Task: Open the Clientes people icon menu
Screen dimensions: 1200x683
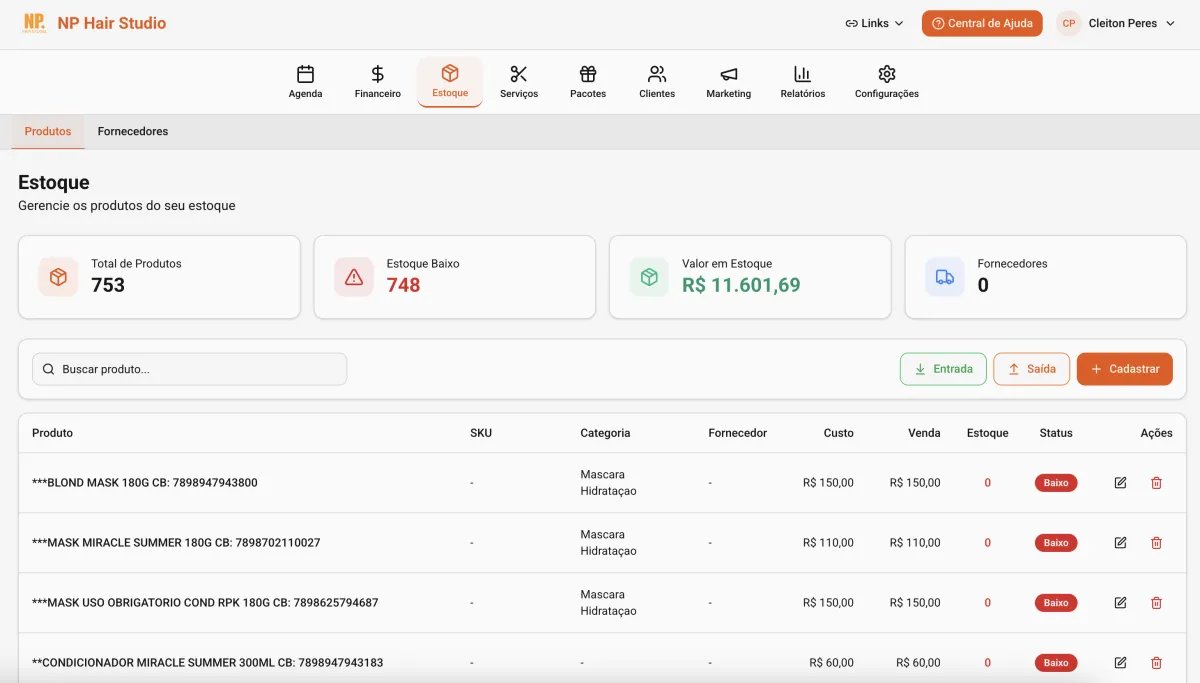Action: point(657,75)
